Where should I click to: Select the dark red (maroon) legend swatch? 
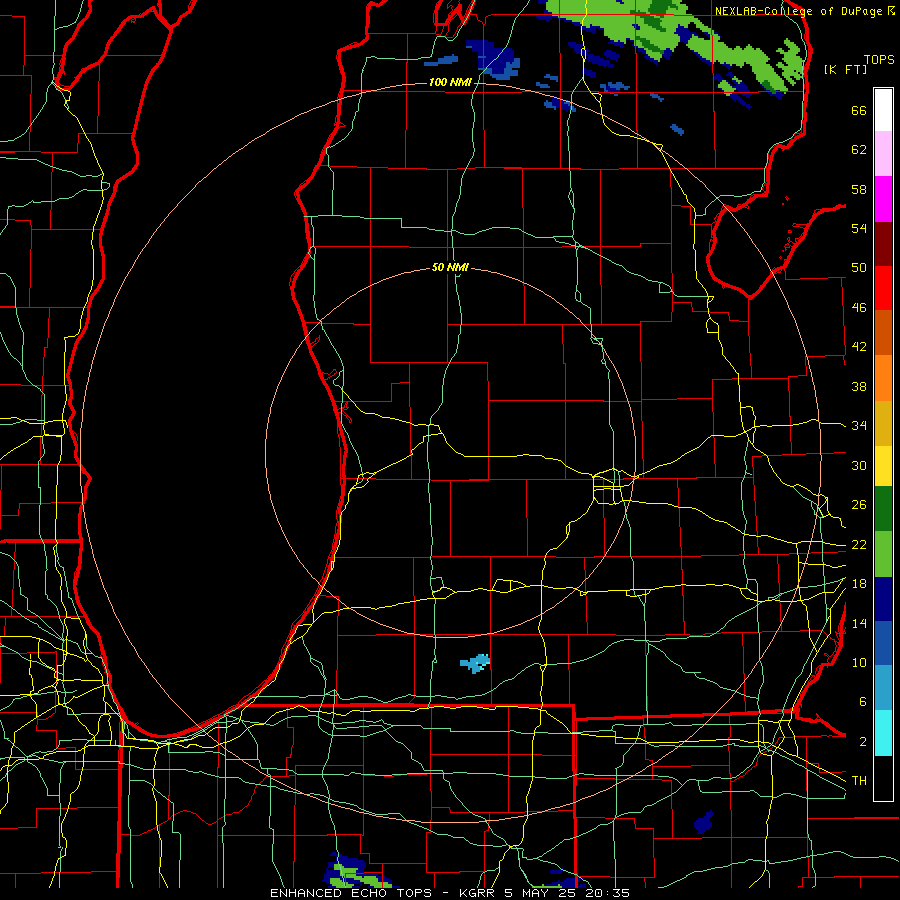pos(883,243)
